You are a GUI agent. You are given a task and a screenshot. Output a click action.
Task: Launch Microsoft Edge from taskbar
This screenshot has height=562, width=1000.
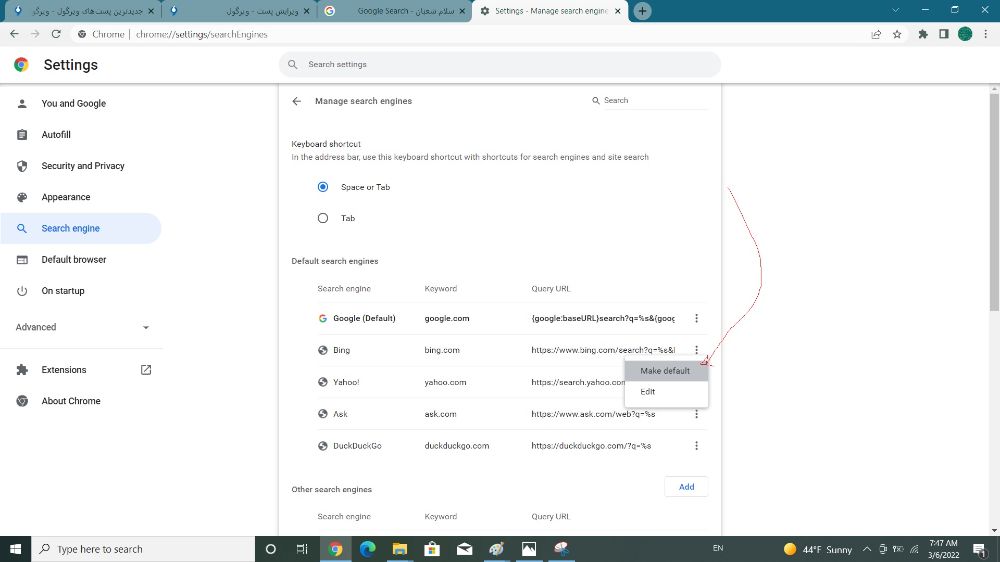pyautogui.click(x=367, y=549)
